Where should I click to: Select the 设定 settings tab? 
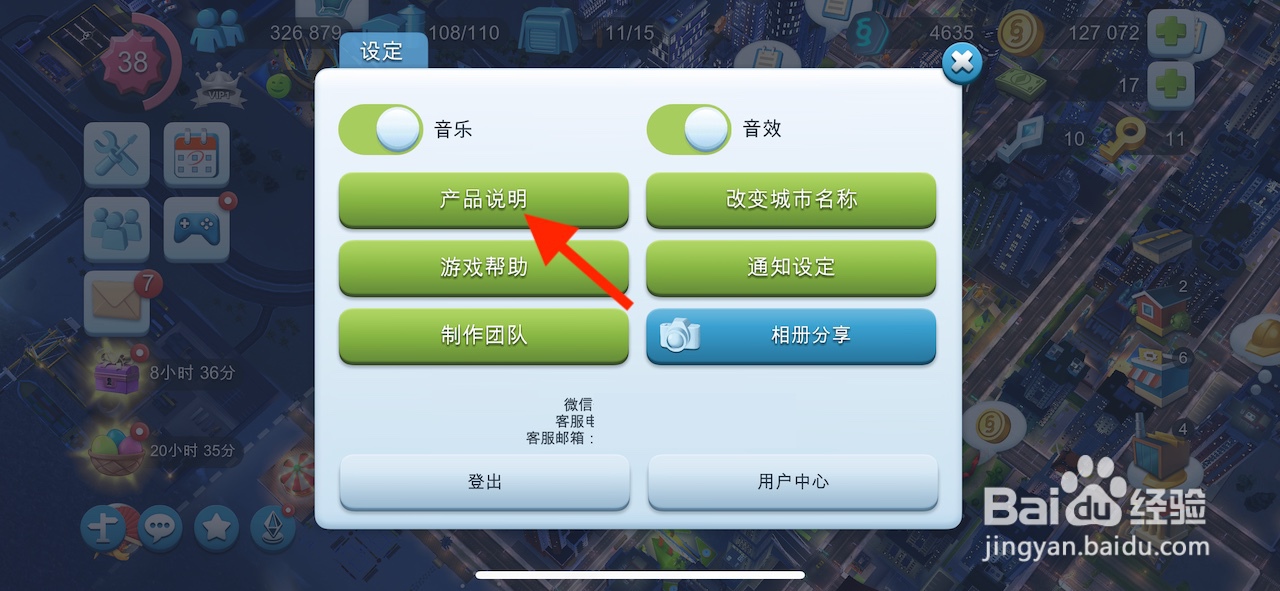click(x=383, y=51)
